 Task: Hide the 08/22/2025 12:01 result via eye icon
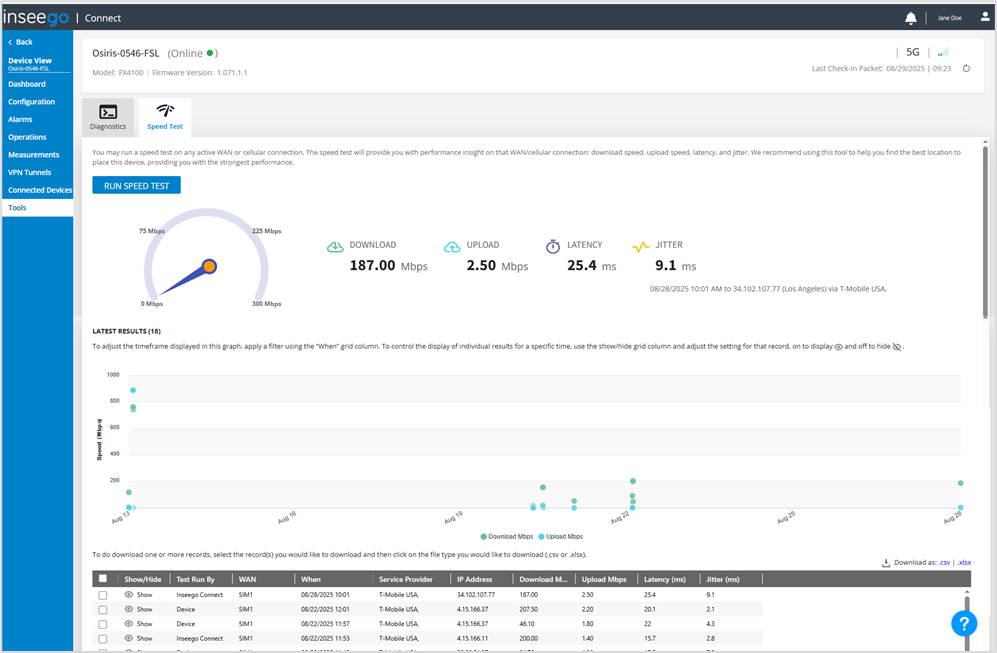tap(129, 609)
